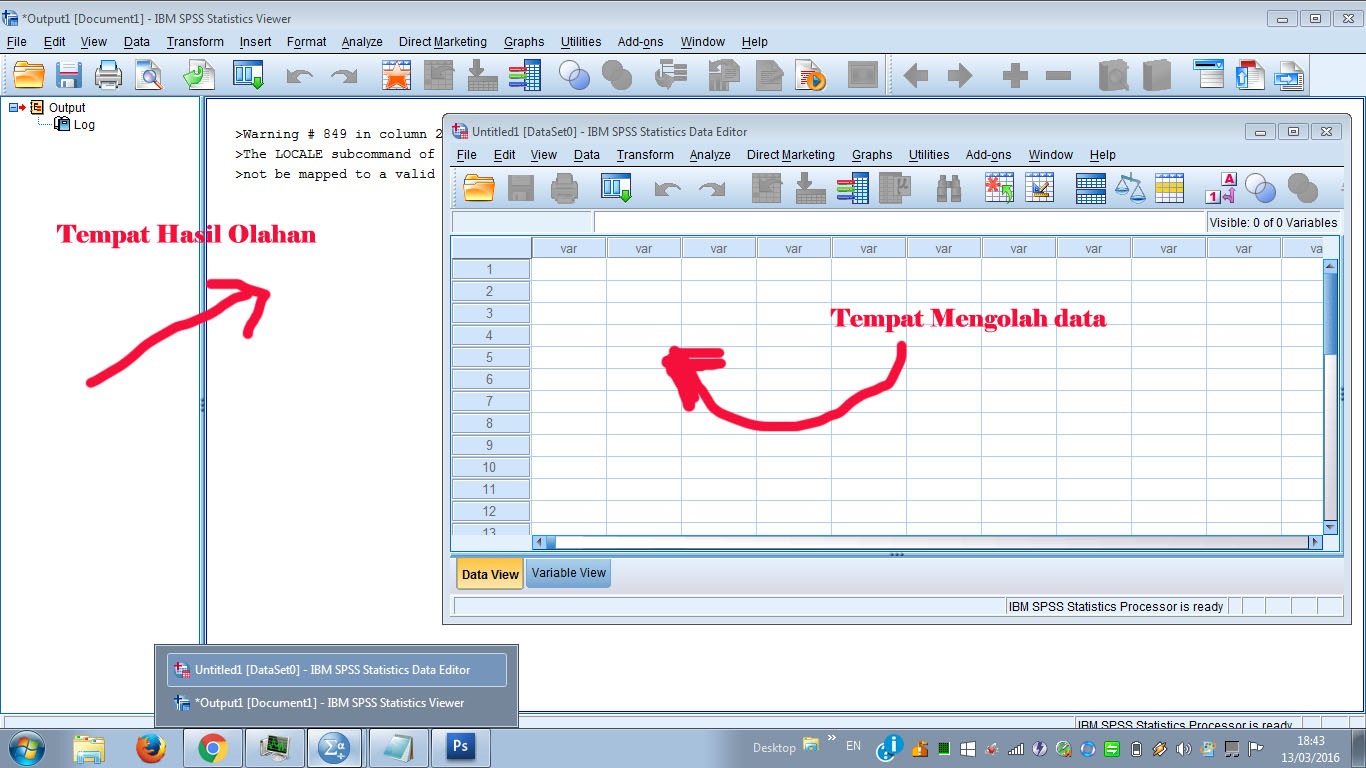Click Find binoculars icon in Data Editor
The image size is (1366, 768).
coord(949,187)
